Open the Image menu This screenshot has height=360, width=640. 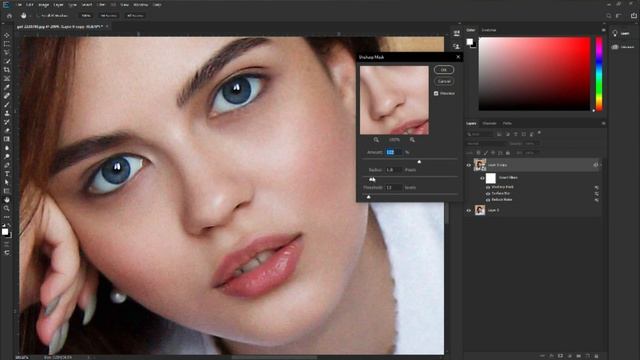pos(43,4)
